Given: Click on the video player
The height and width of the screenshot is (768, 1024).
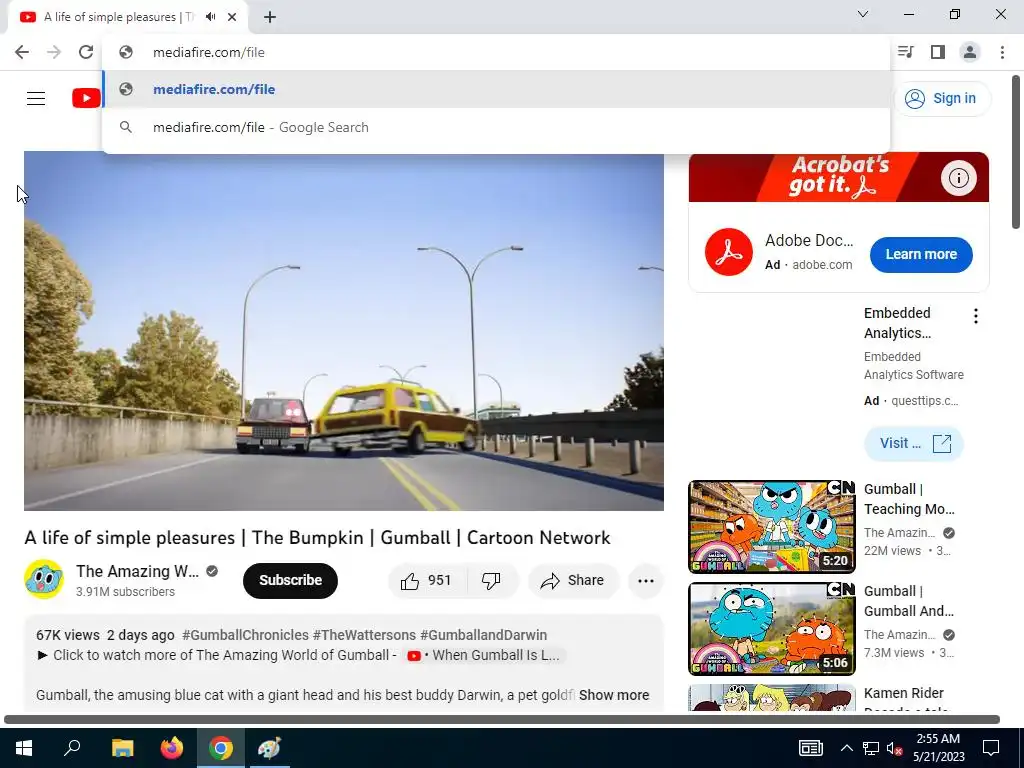Looking at the screenshot, I should pos(344,331).
